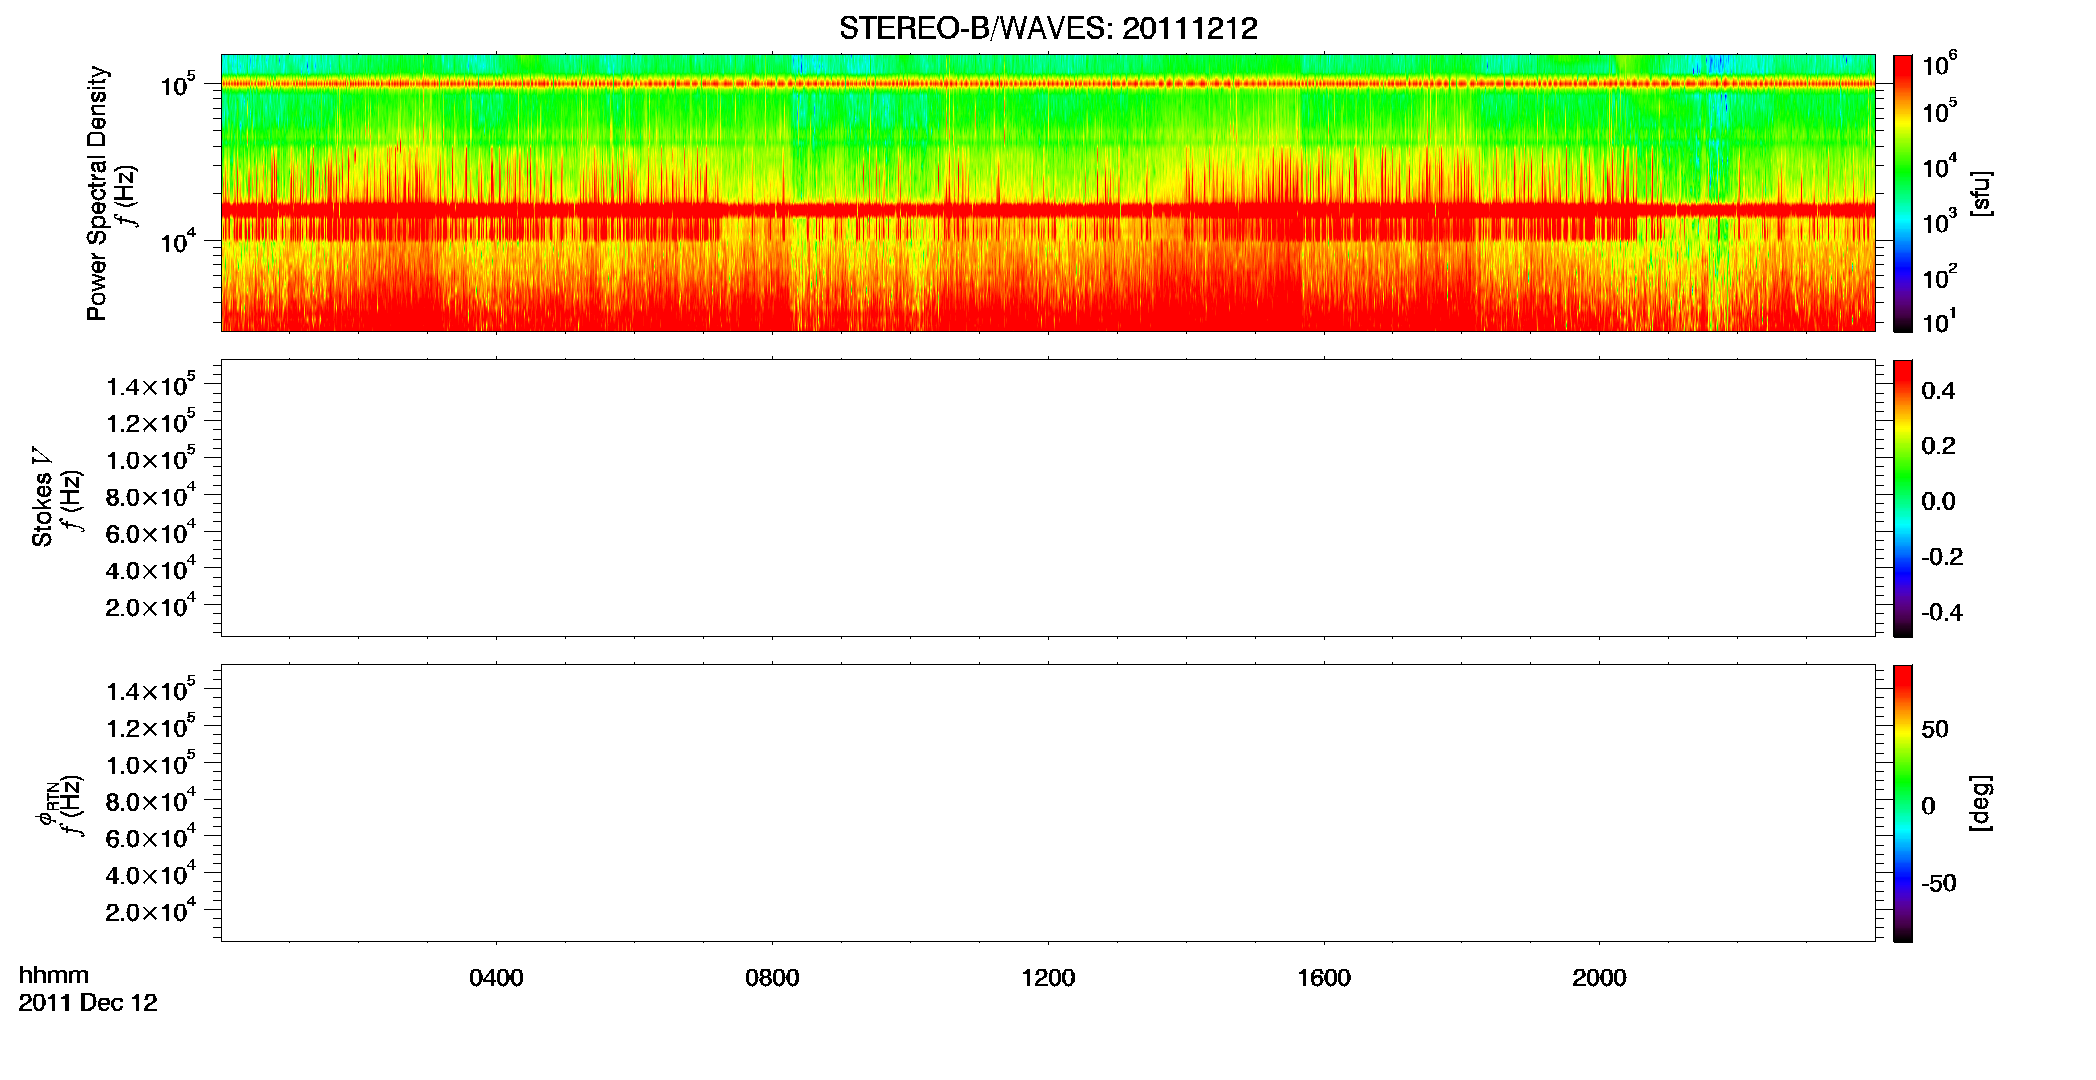Click the 1200 time tick label
This screenshot has width=2096, height=1080.
coord(1048,978)
